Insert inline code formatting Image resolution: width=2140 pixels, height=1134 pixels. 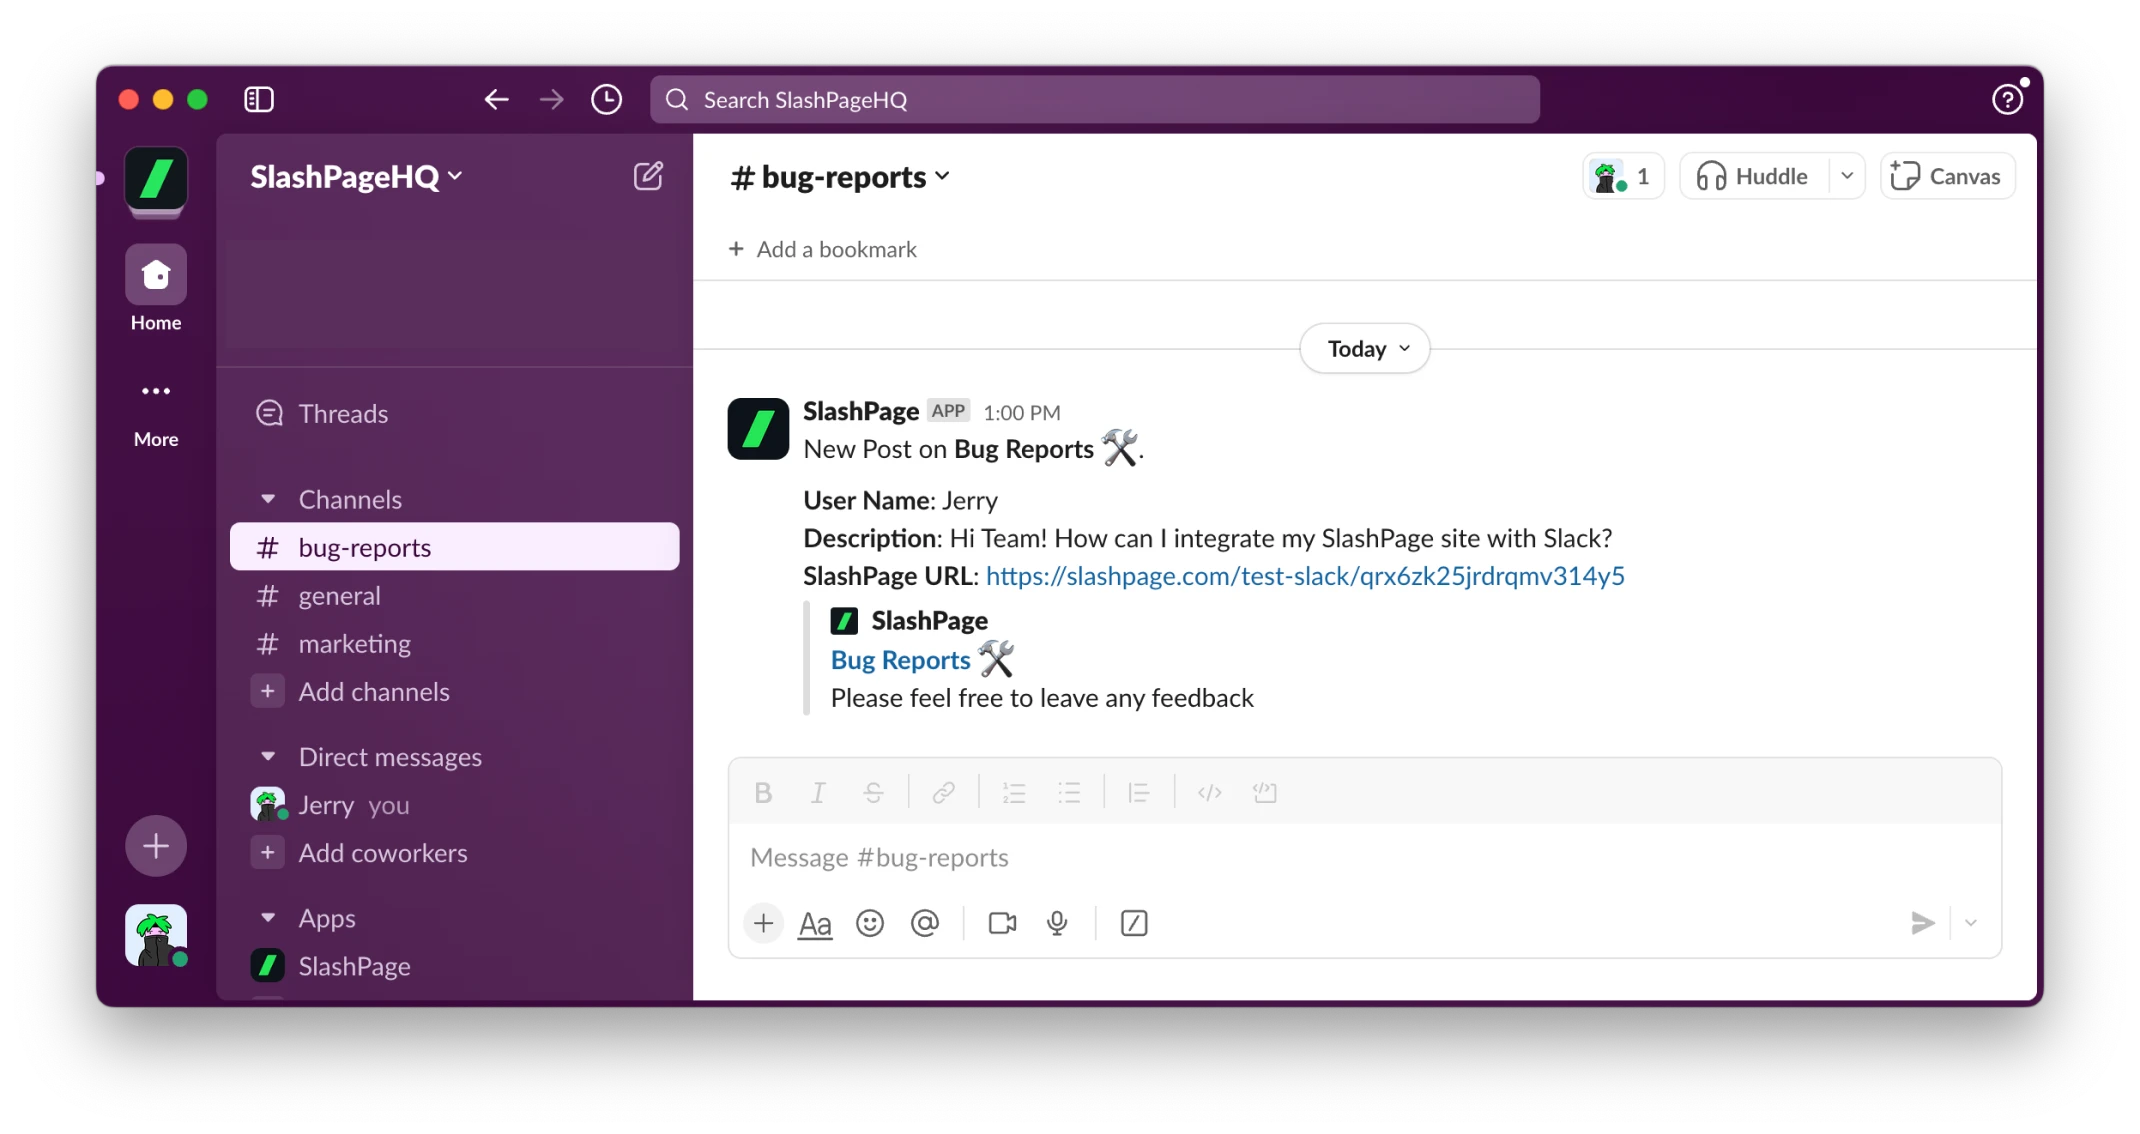point(1210,793)
